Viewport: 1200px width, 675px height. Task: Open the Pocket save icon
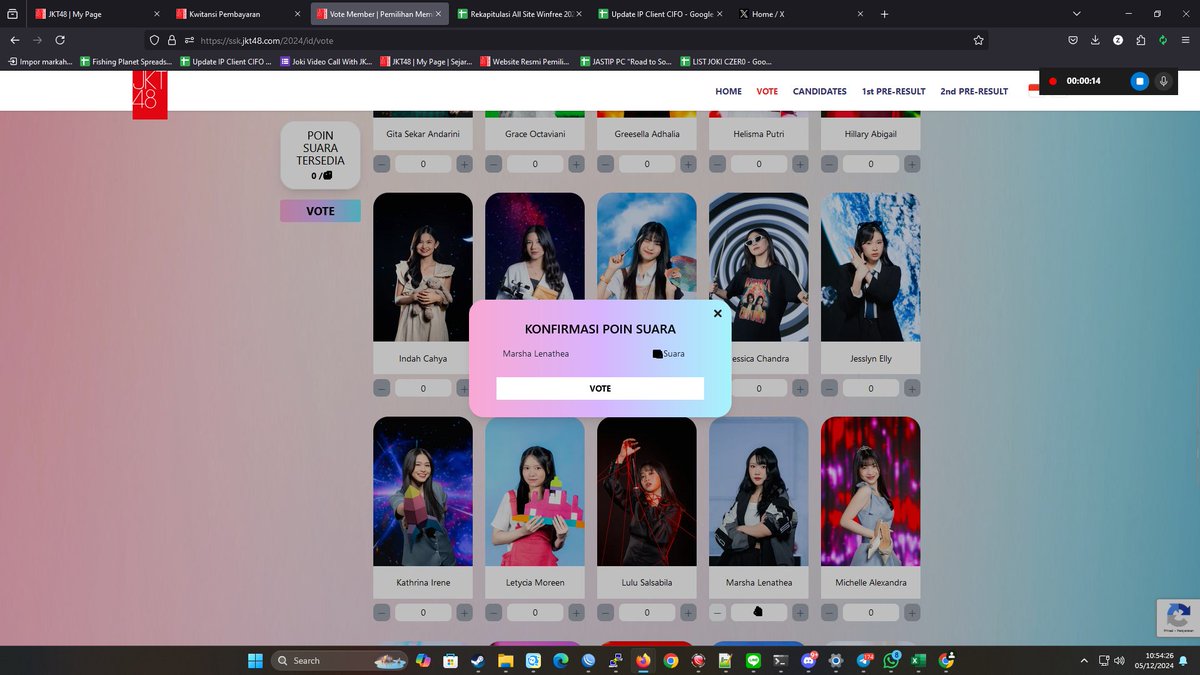pyautogui.click(x=1073, y=40)
